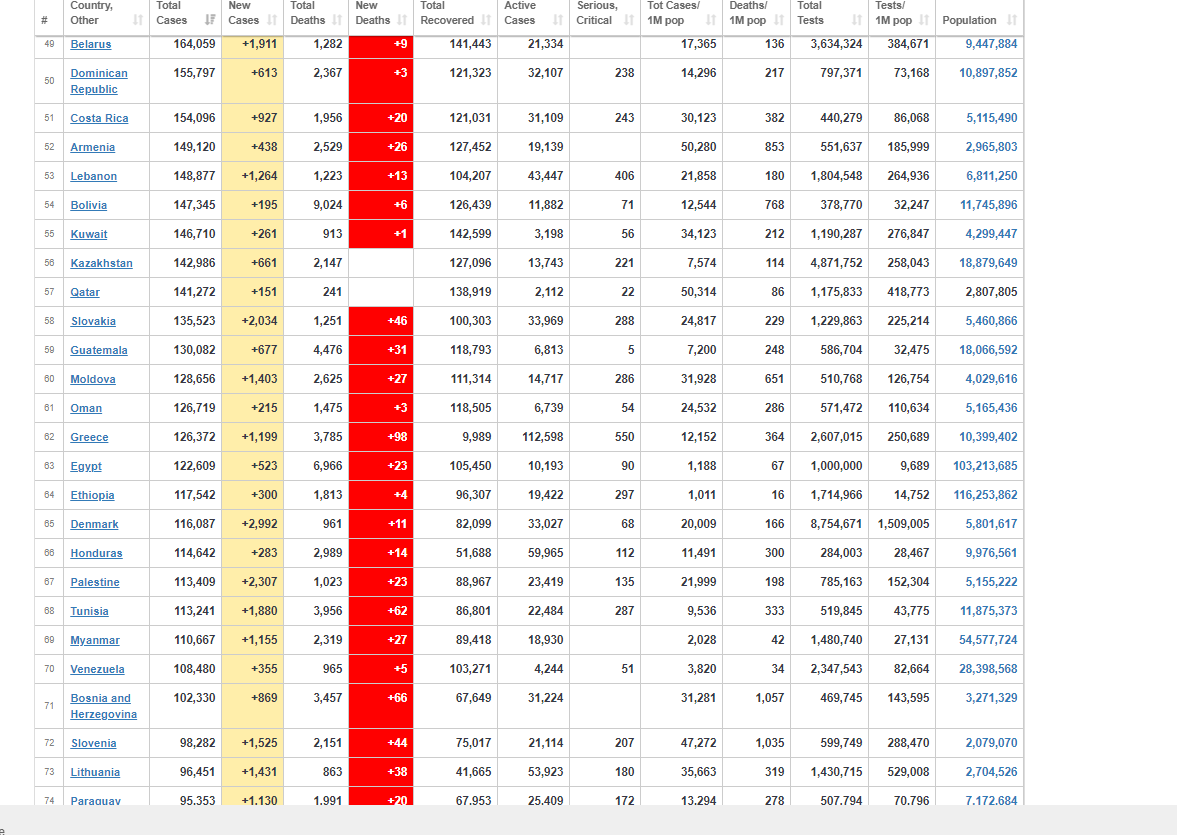Open the Venezuela country link
1177x835 pixels.
[x=98, y=670]
